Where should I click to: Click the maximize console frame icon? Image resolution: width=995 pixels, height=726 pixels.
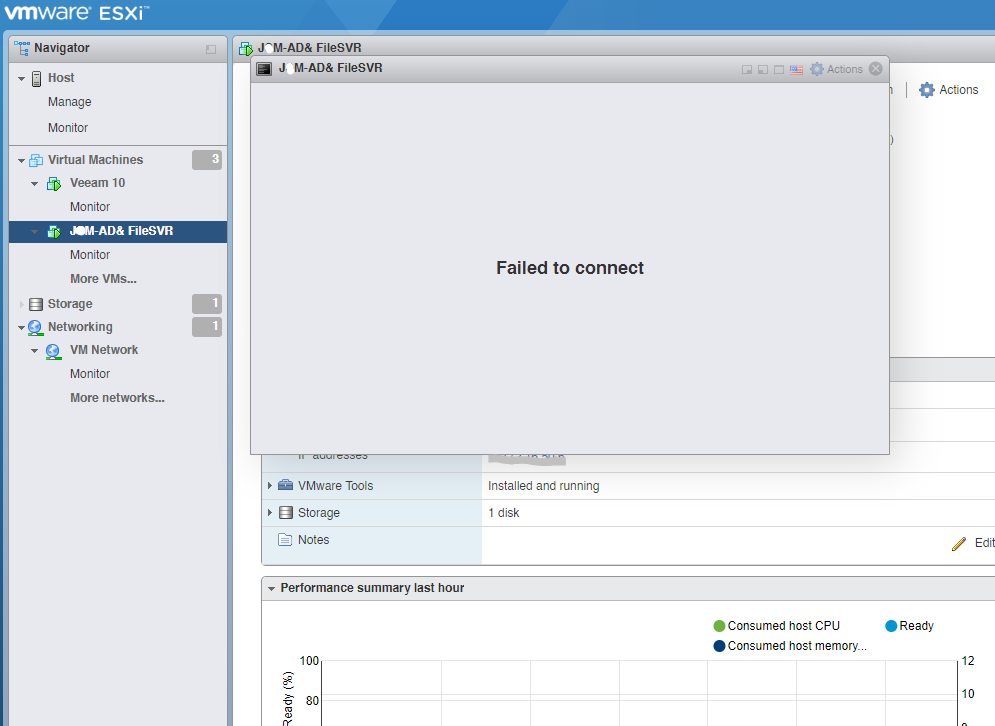tap(778, 69)
